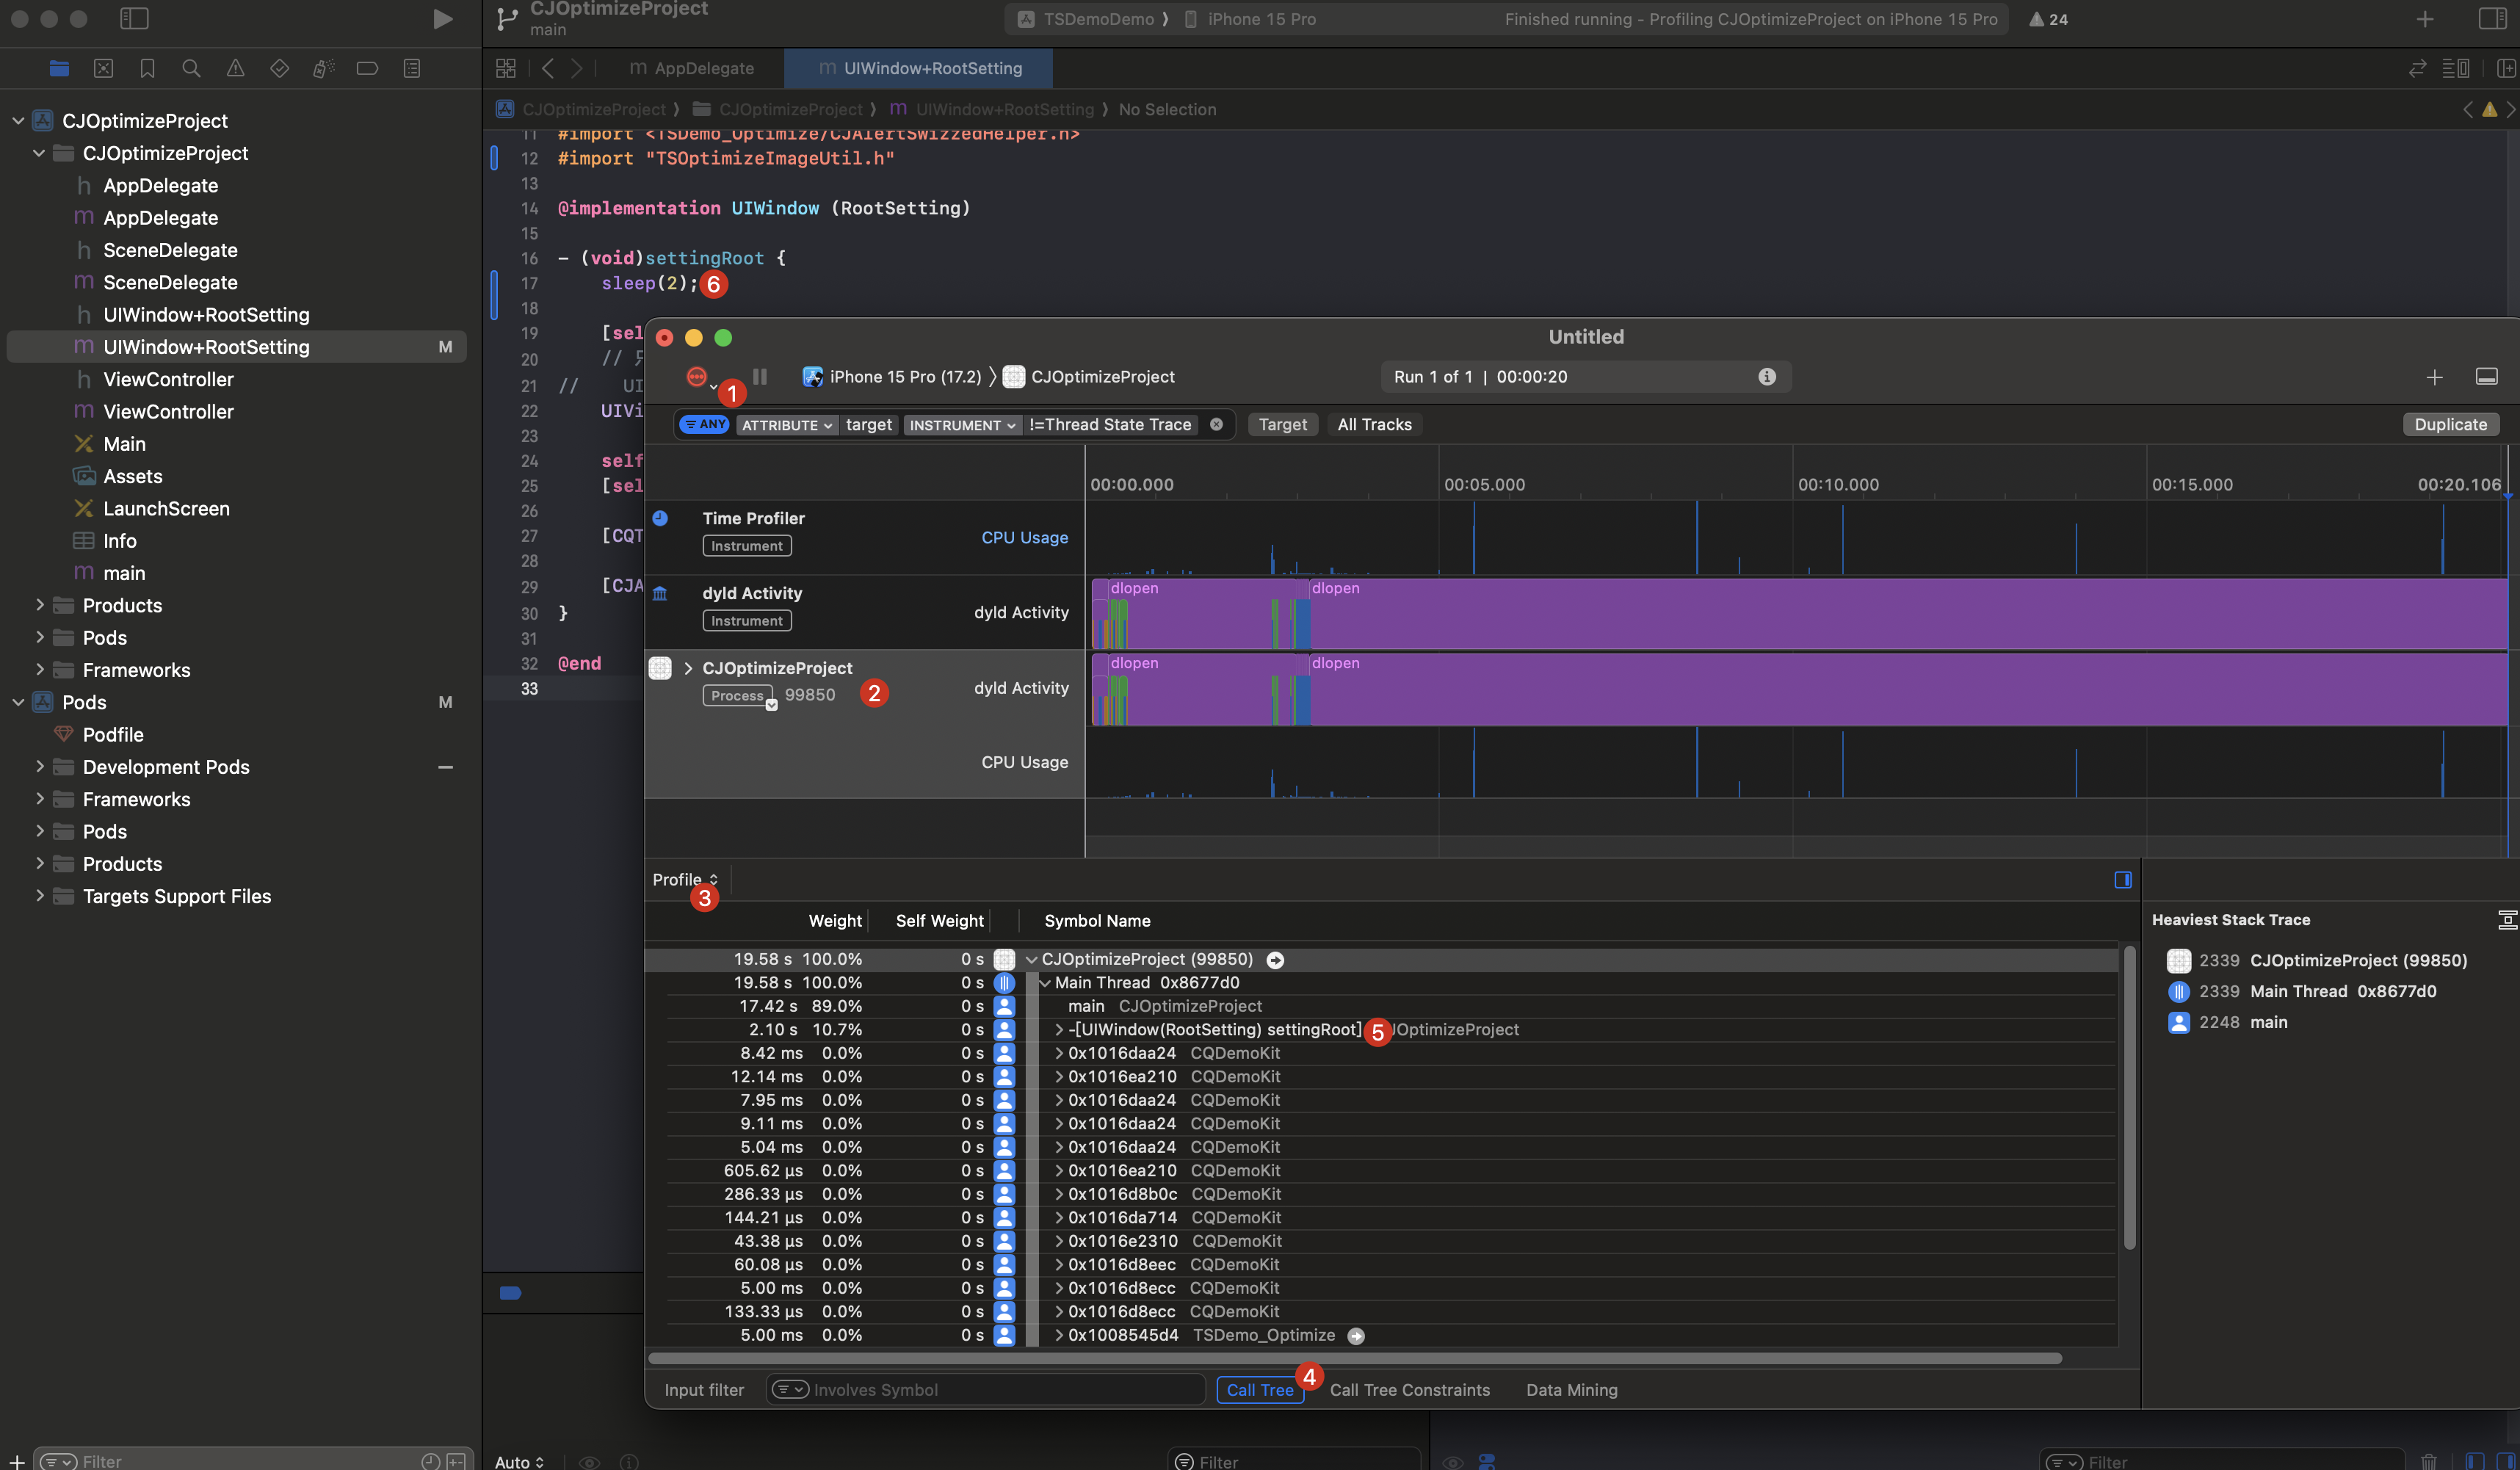Sort call tree by Weight column

point(835,920)
